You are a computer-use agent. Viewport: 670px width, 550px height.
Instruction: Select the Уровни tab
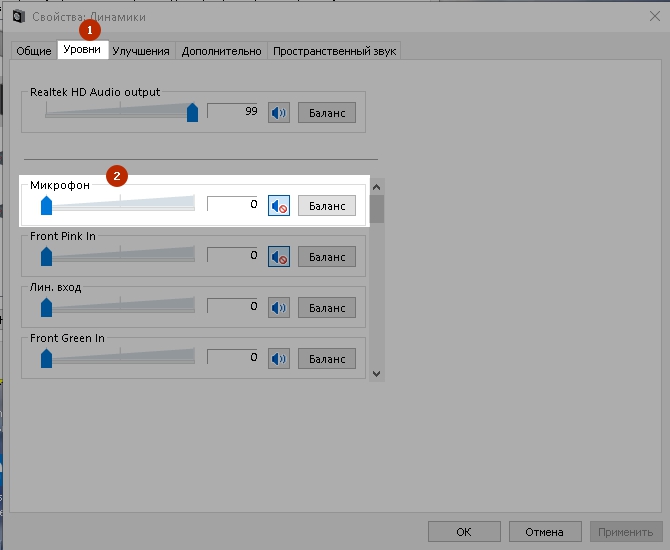click(82, 50)
